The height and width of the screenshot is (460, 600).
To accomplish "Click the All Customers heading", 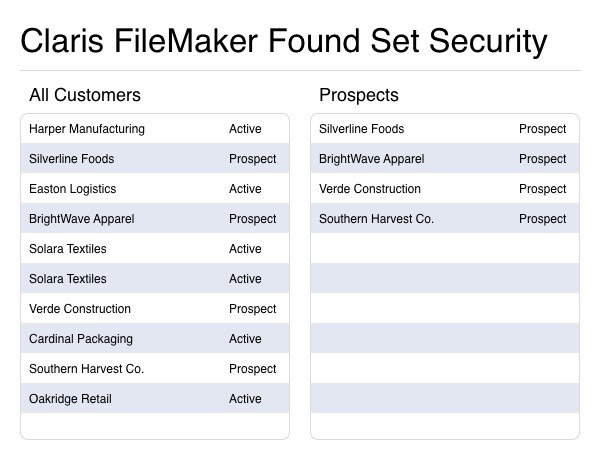I will pyautogui.click(x=85, y=95).
